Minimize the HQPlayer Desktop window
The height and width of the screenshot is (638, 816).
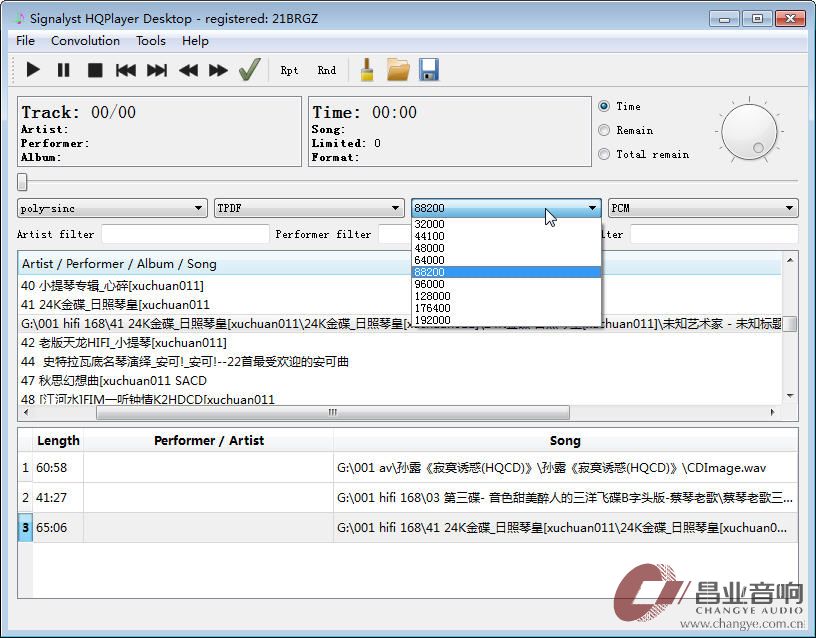(x=724, y=19)
